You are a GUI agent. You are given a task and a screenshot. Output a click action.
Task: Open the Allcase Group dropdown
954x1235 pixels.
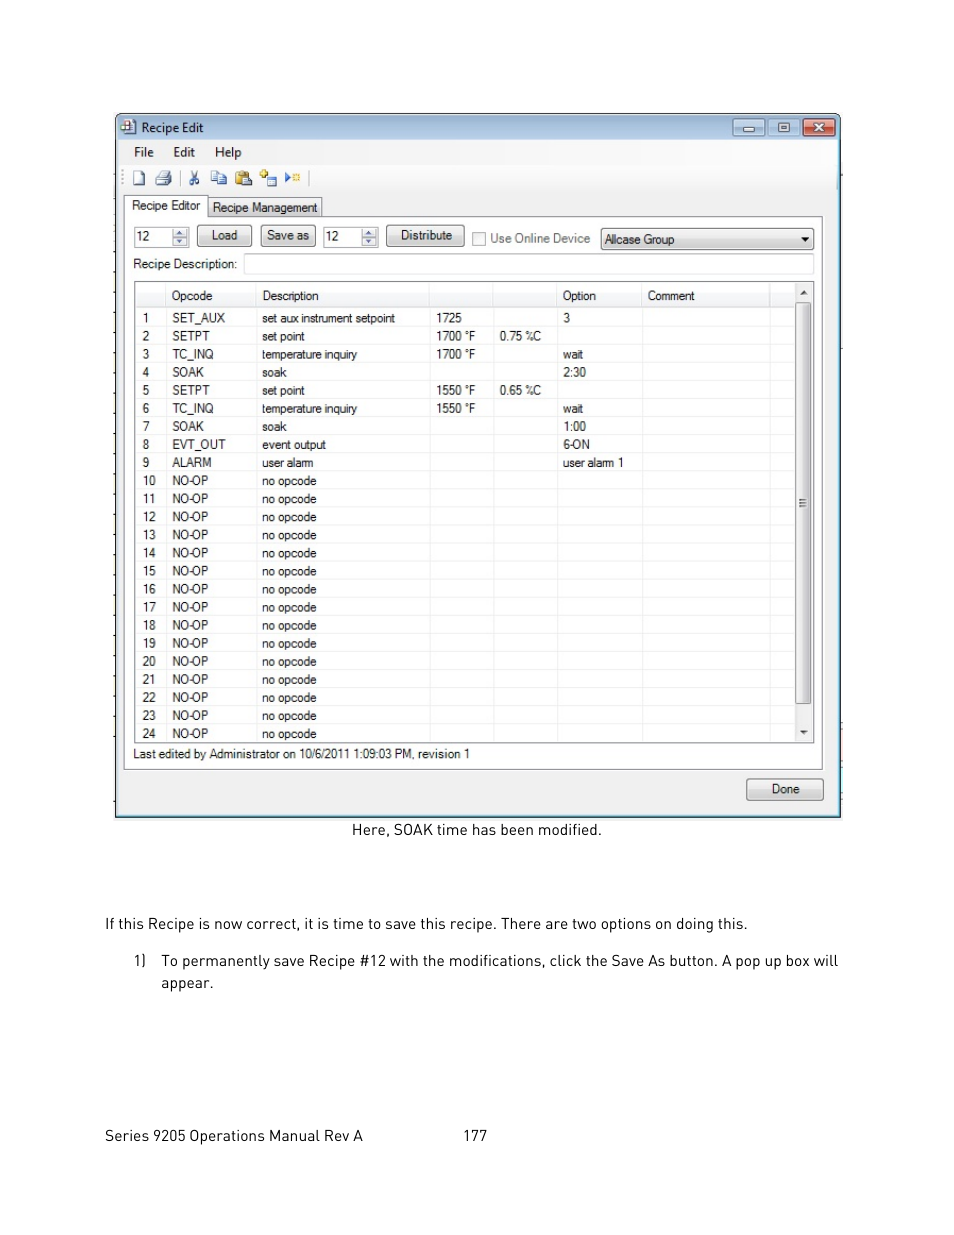(707, 239)
